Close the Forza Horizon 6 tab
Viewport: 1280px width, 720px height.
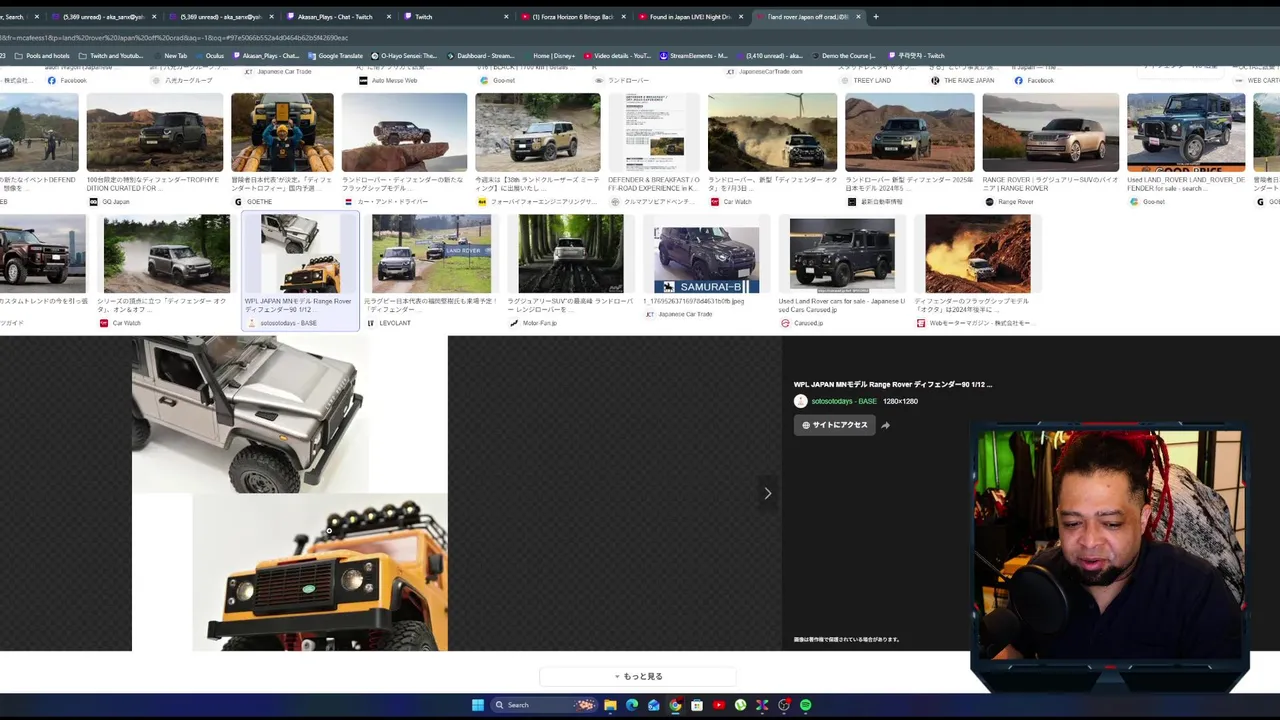click(624, 17)
